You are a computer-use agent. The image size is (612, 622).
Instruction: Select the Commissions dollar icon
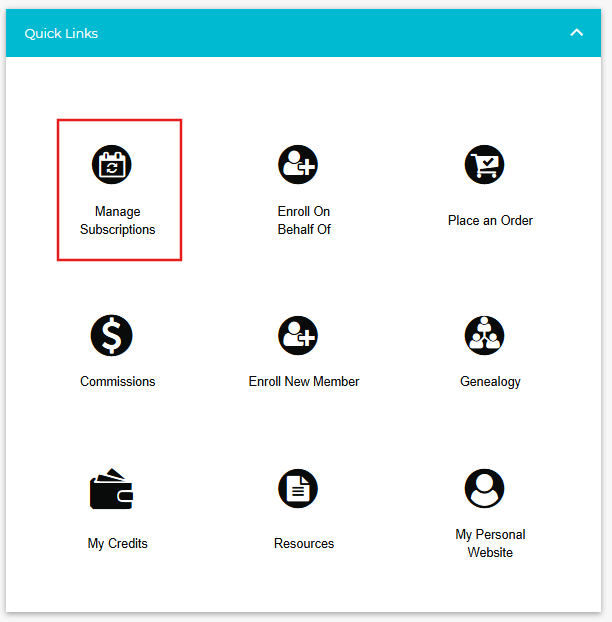pyautogui.click(x=111, y=336)
